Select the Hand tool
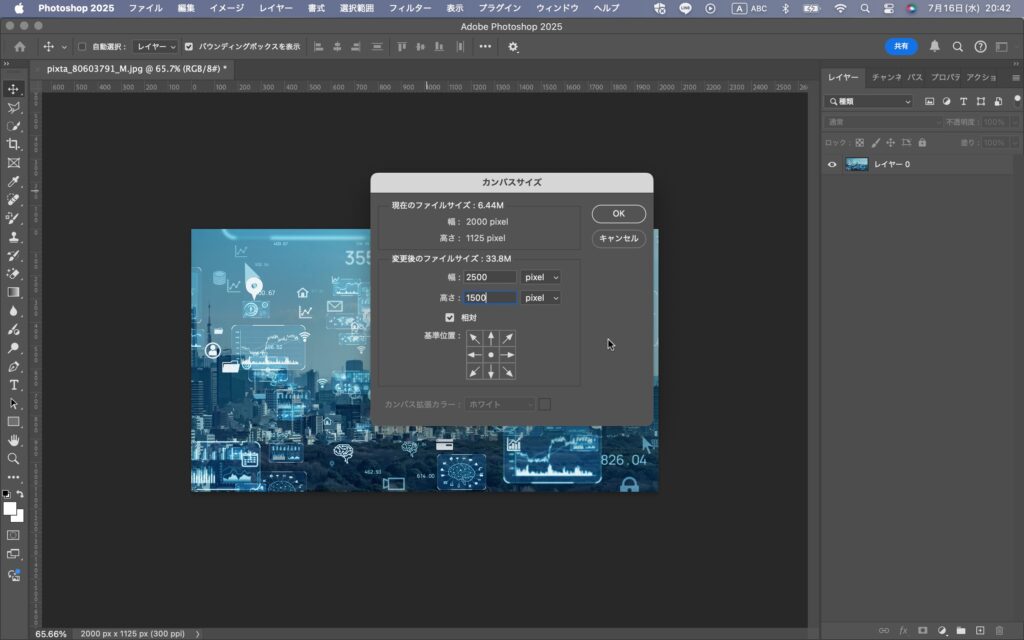This screenshot has height=640, width=1024. click(x=13, y=441)
